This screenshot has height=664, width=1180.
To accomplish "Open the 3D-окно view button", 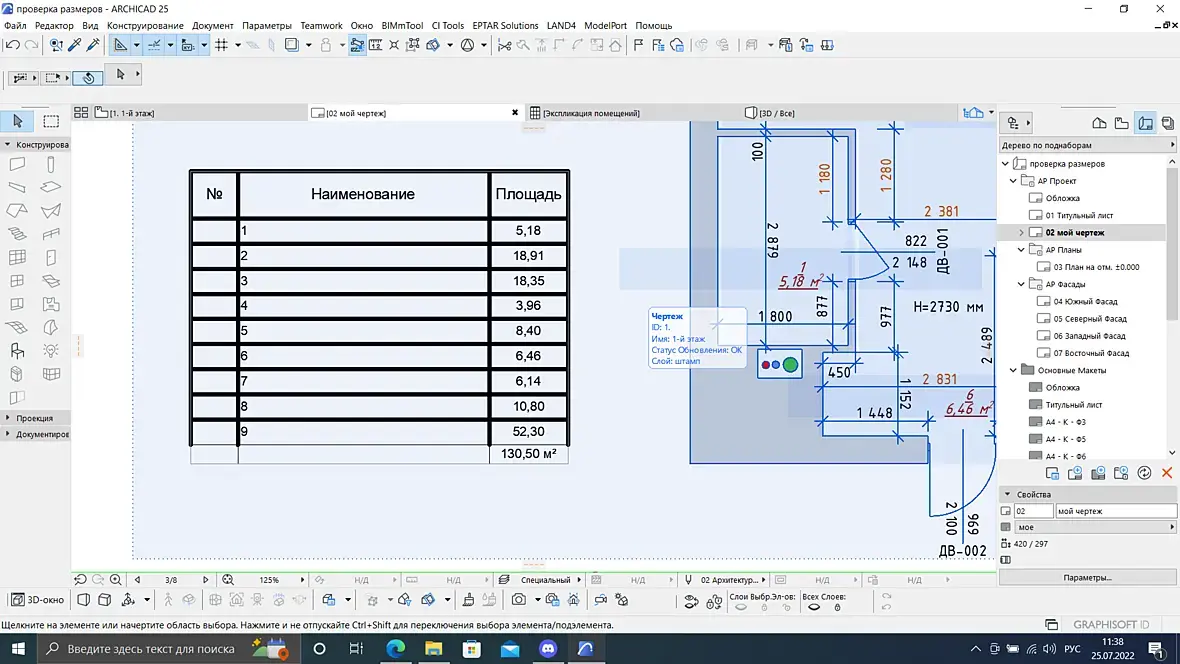I will (38, 600).
